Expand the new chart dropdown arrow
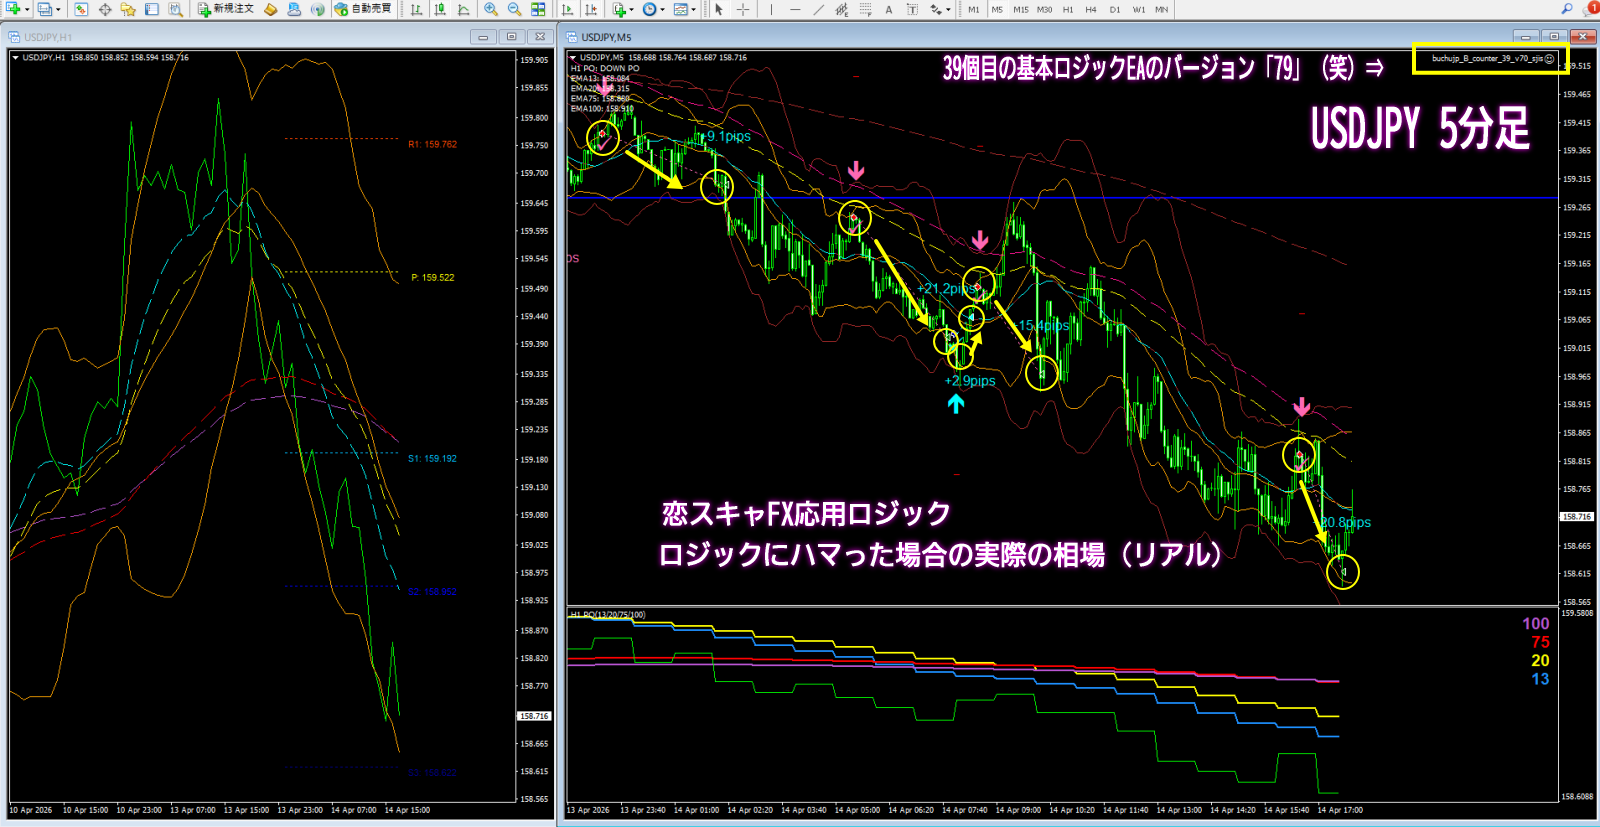1600x827 pixels. [27, 10]
